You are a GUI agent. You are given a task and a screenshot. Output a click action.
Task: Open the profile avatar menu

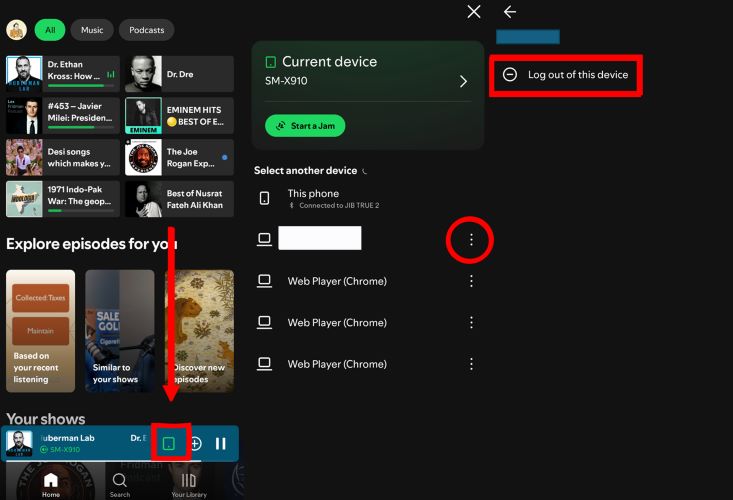16,30
